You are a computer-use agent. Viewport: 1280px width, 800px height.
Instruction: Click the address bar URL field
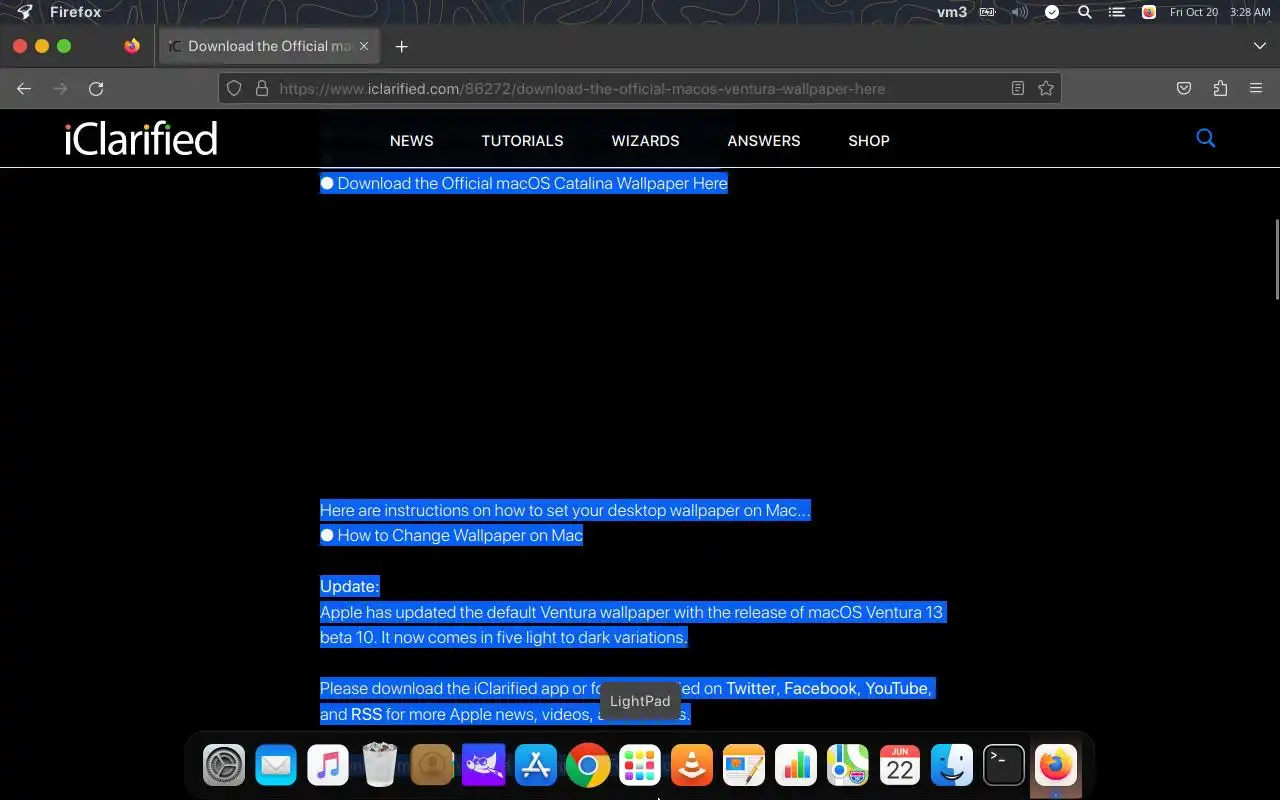coord(640,89)
